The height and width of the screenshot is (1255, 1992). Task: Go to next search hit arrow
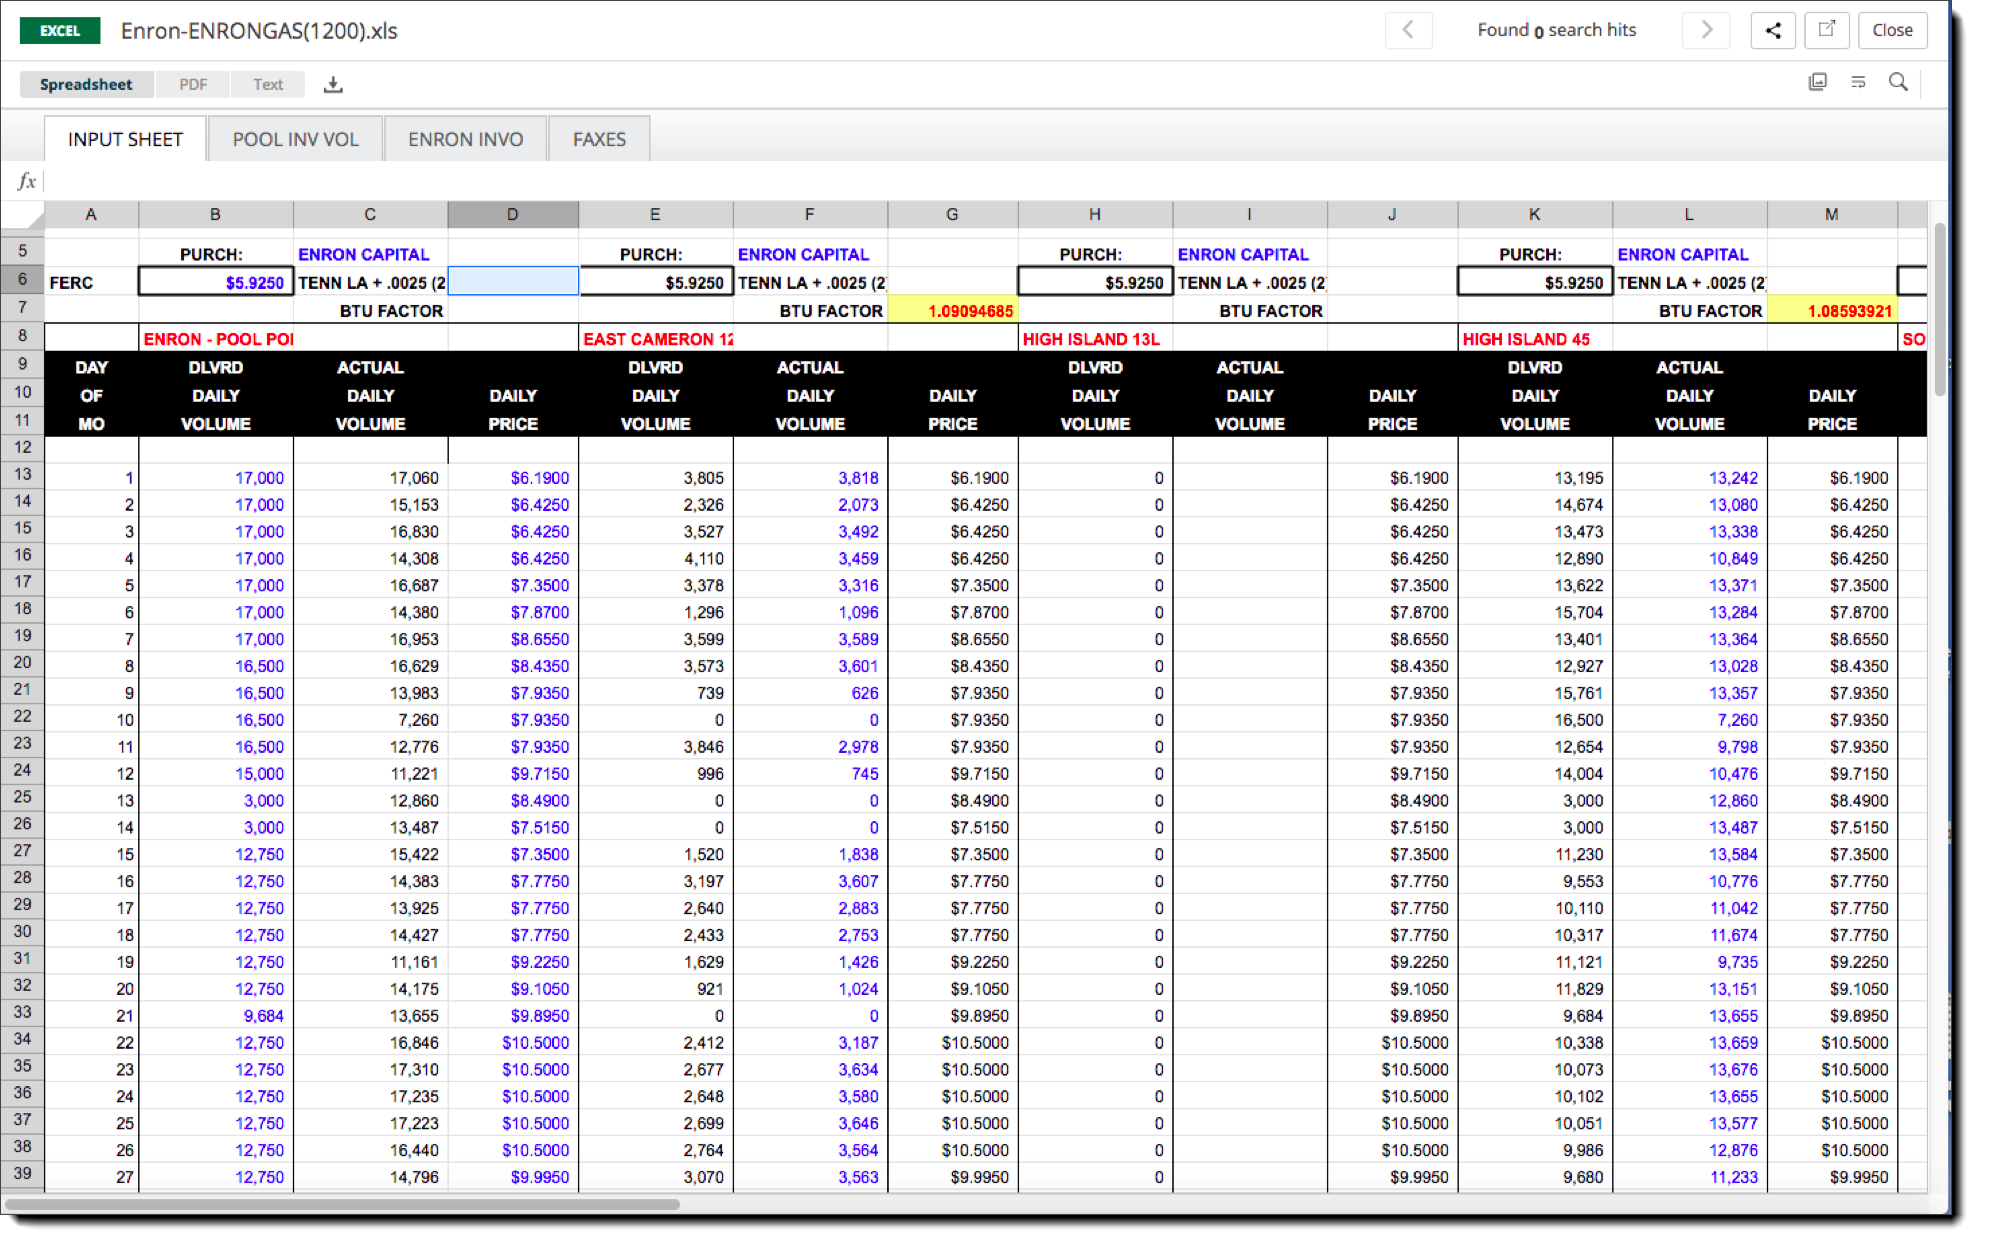point(1706,30)
